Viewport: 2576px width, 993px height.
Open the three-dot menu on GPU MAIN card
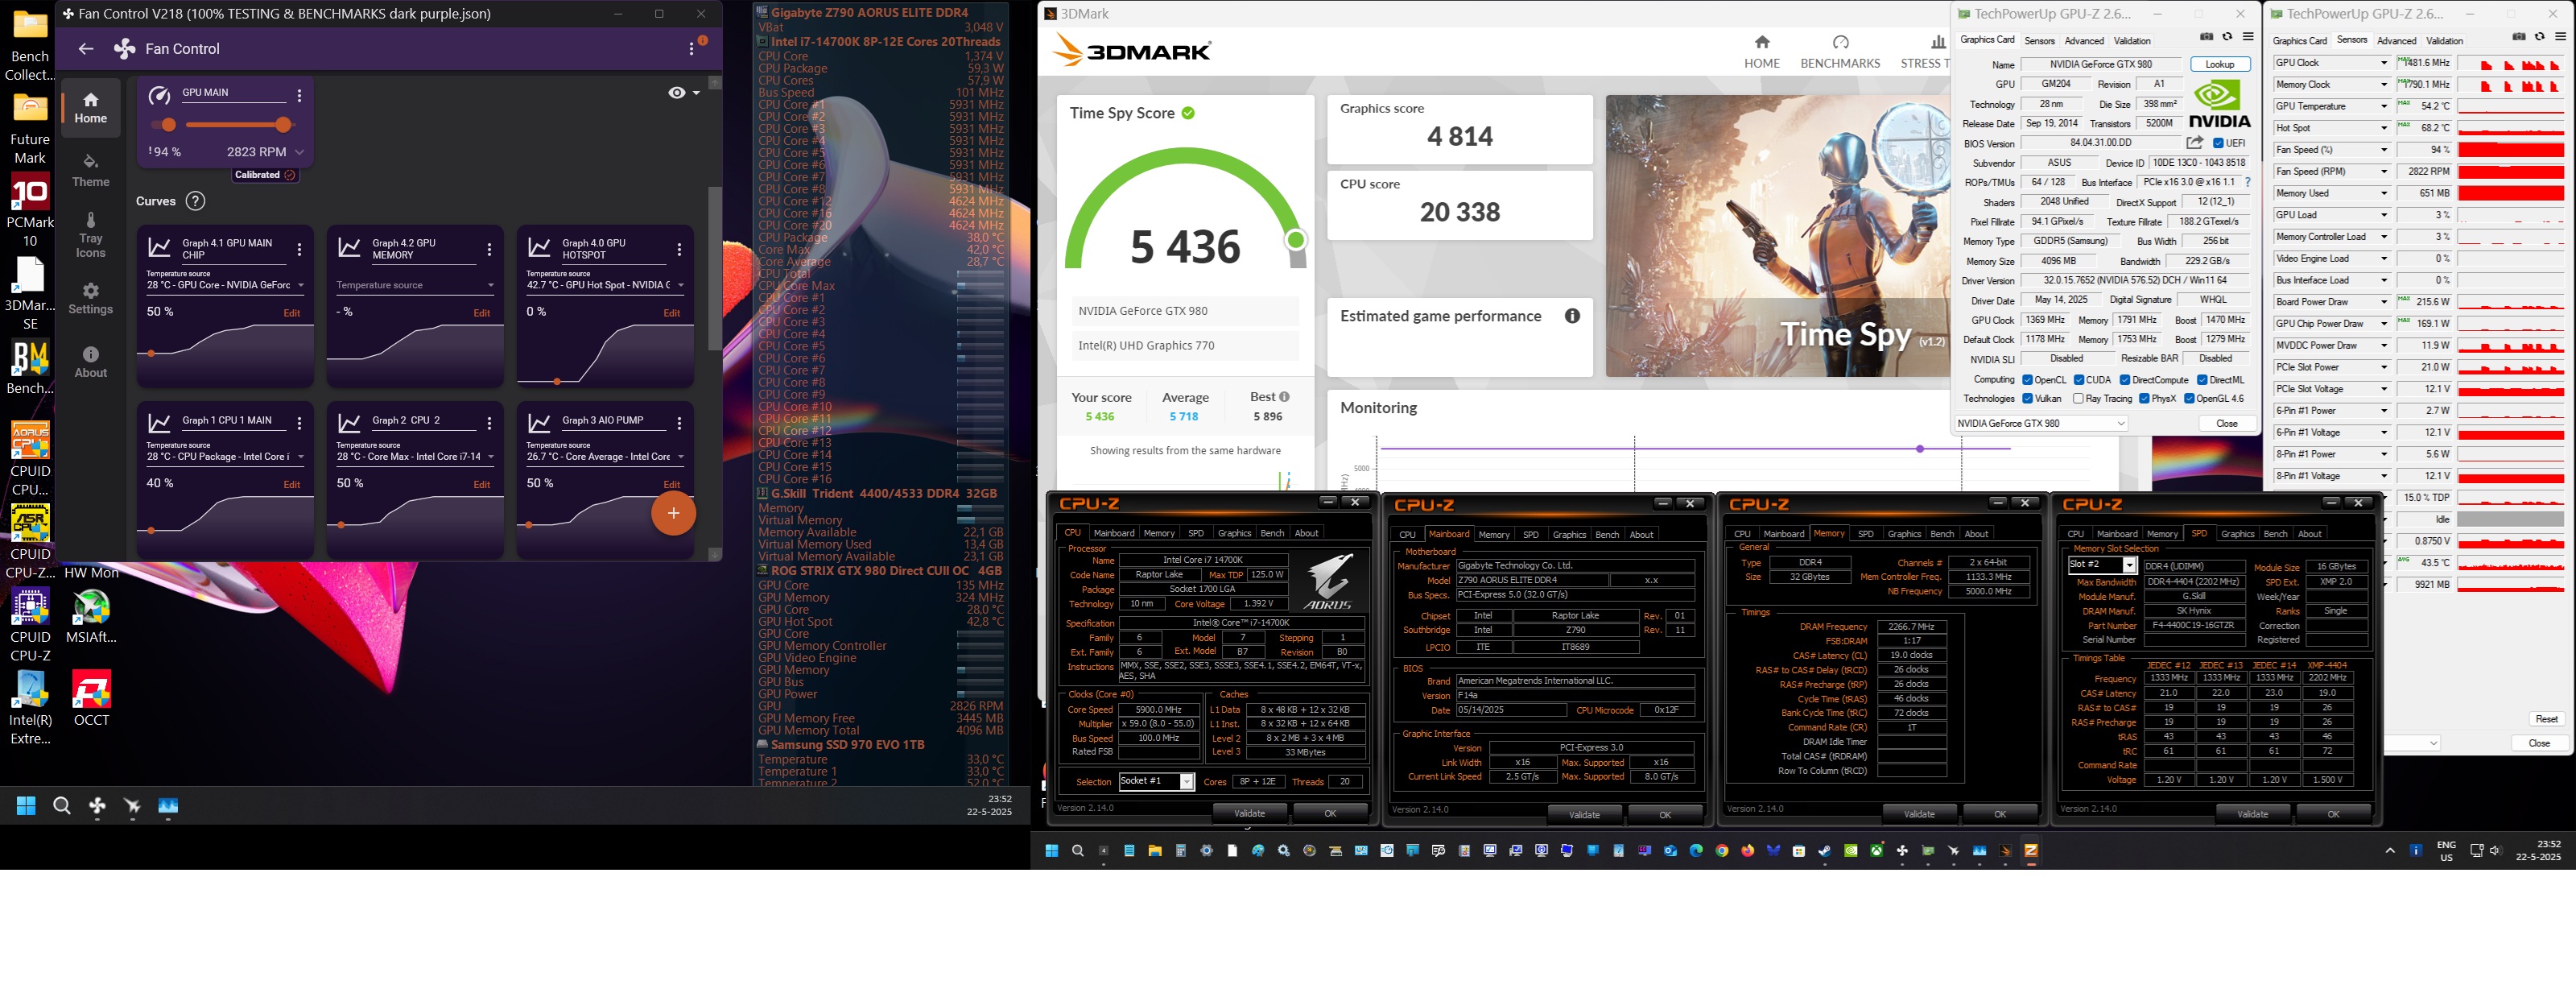(299, 96)
